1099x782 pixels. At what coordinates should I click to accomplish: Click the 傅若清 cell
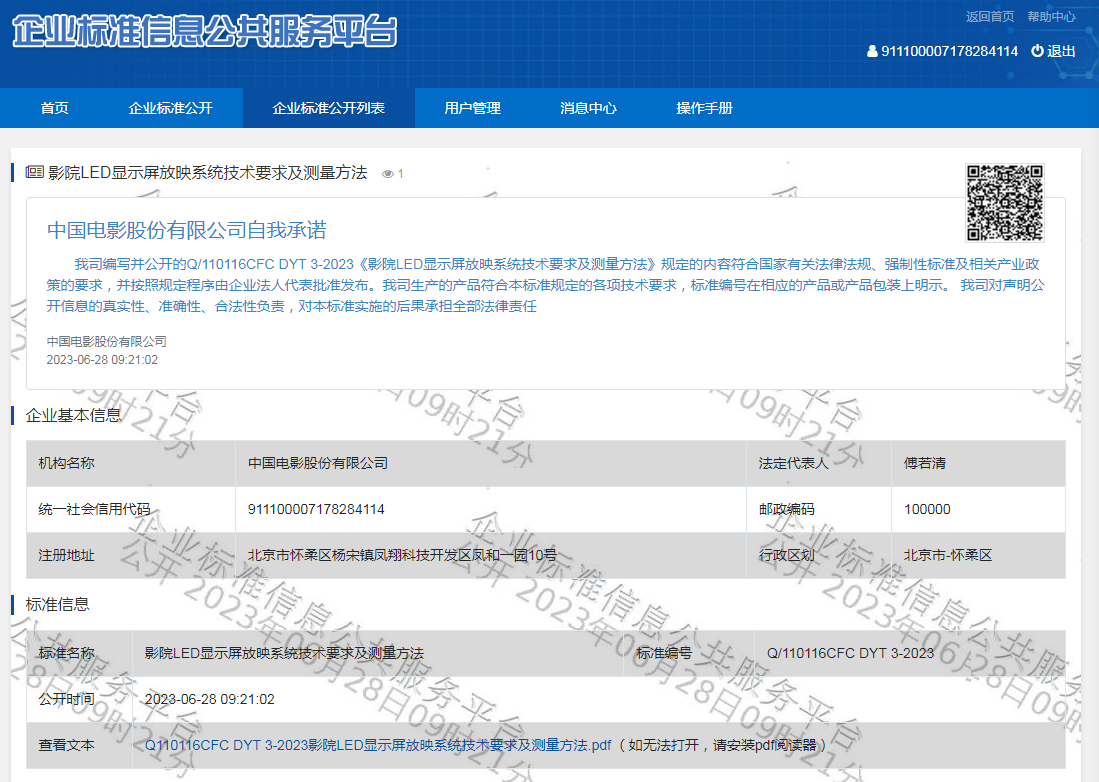[978, 463]
